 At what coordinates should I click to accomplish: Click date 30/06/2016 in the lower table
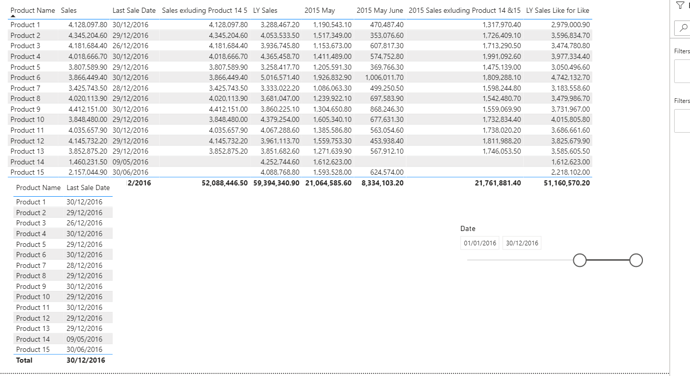84,350
